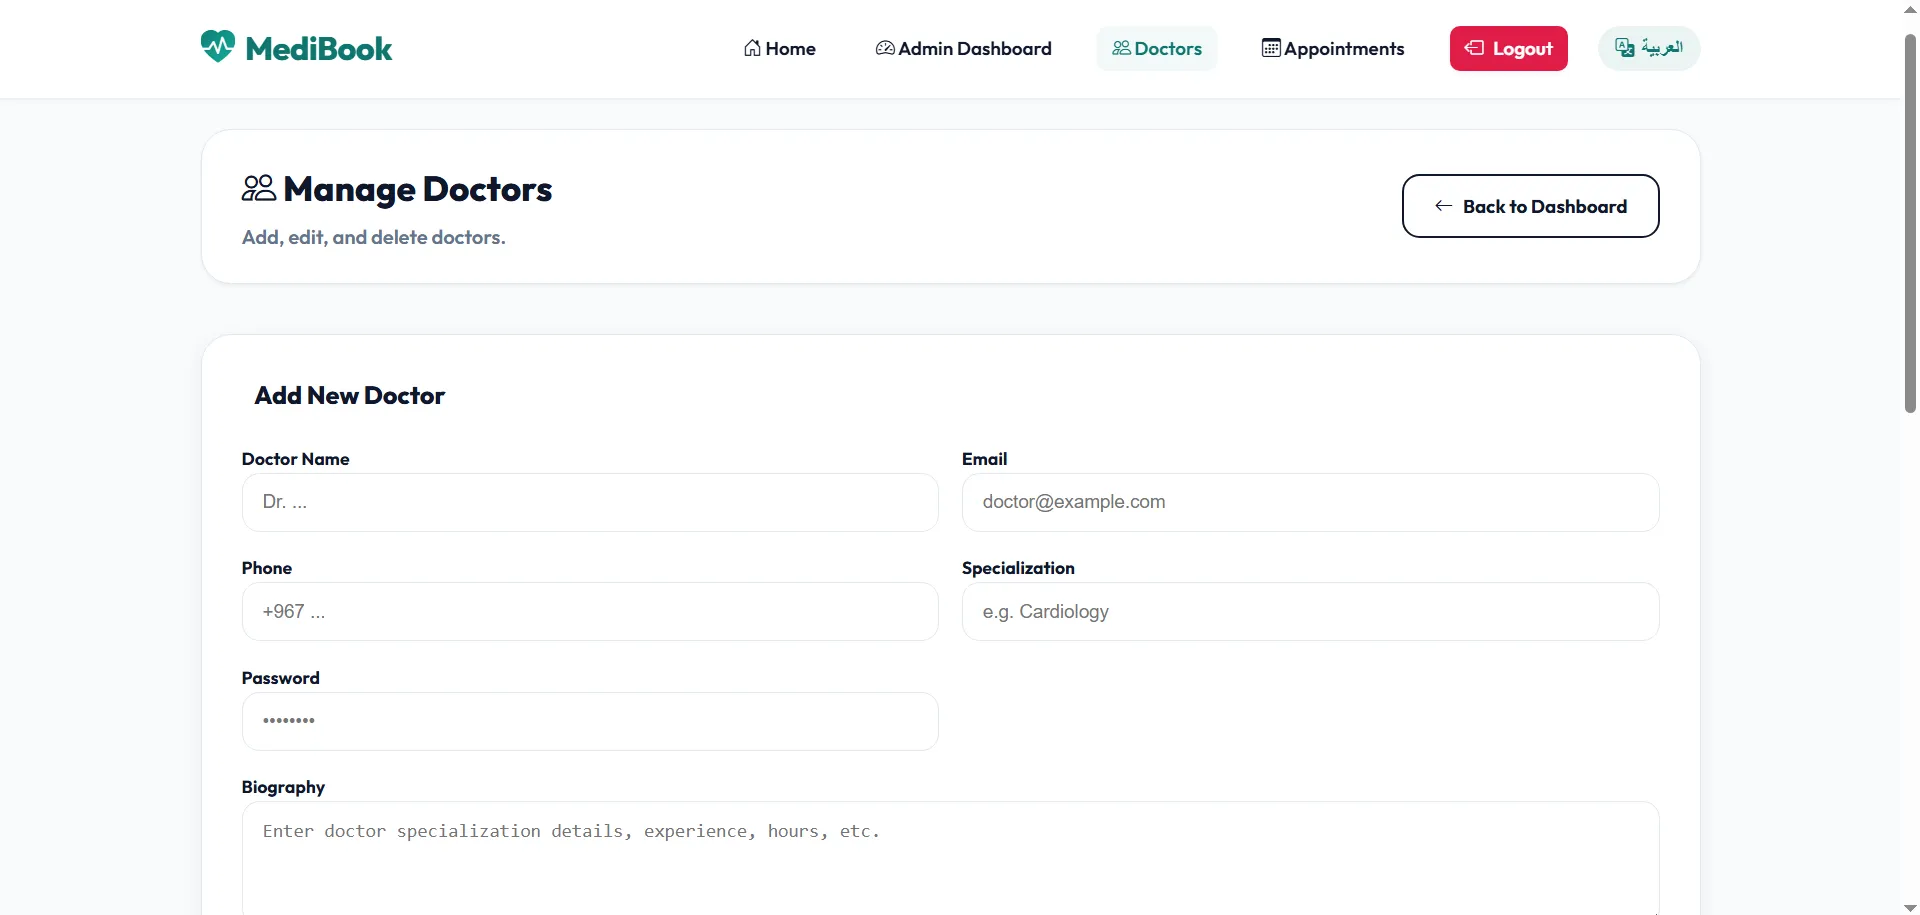Image resolution: width=1920 pixels, height=915 pixels.
Task: Click the Biography field label
Action: (x=284, y=787)
